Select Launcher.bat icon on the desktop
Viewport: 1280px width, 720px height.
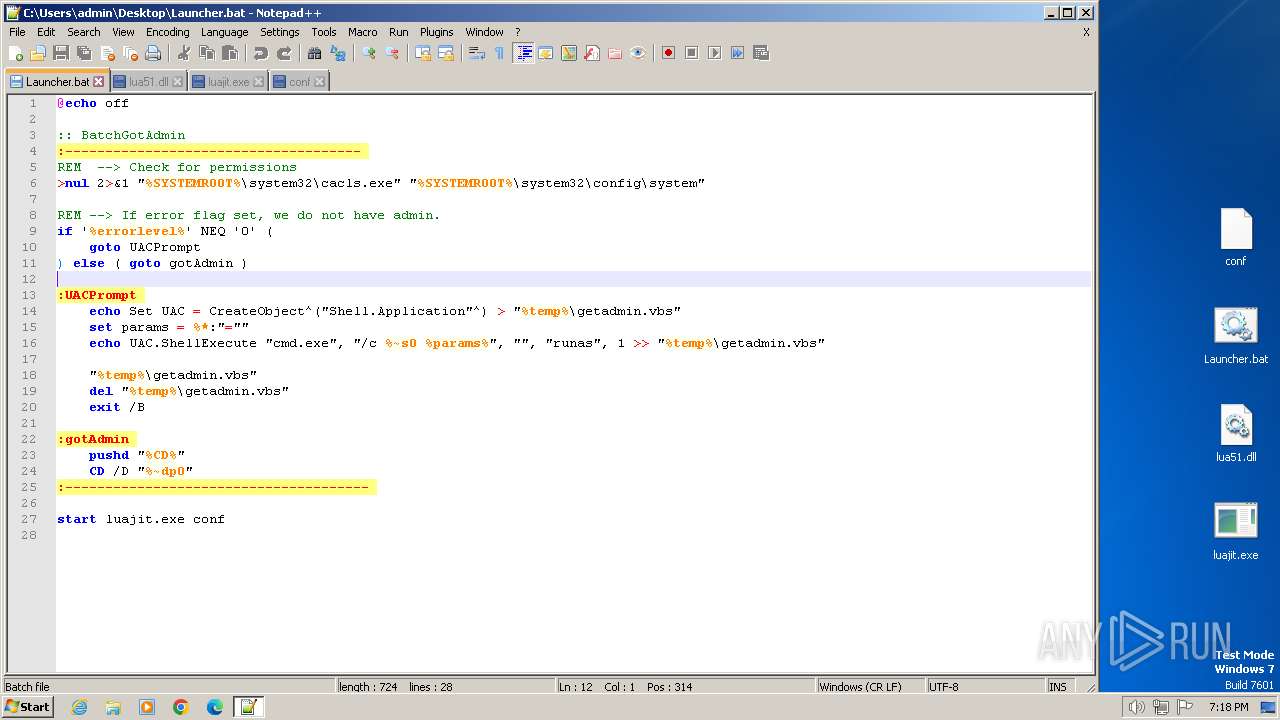1236,335
